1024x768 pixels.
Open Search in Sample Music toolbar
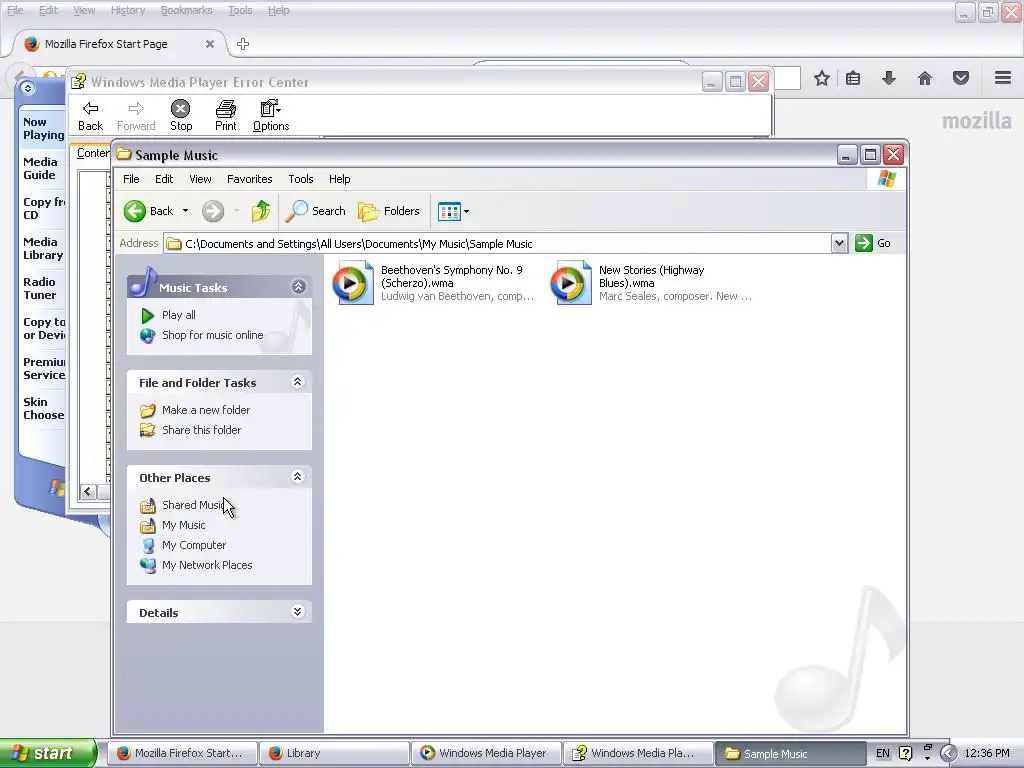[315, 211]
